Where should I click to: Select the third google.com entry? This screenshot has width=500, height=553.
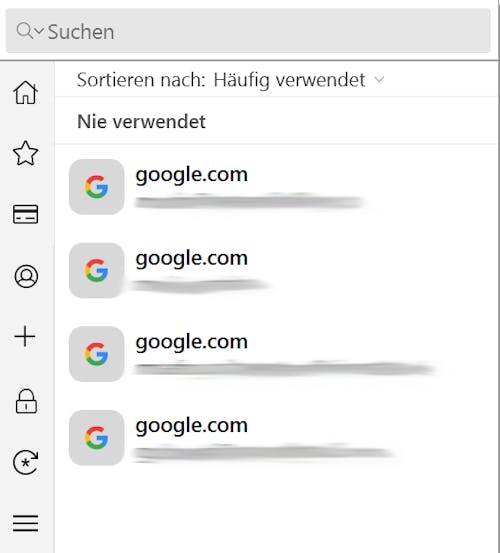pos(276,354)
